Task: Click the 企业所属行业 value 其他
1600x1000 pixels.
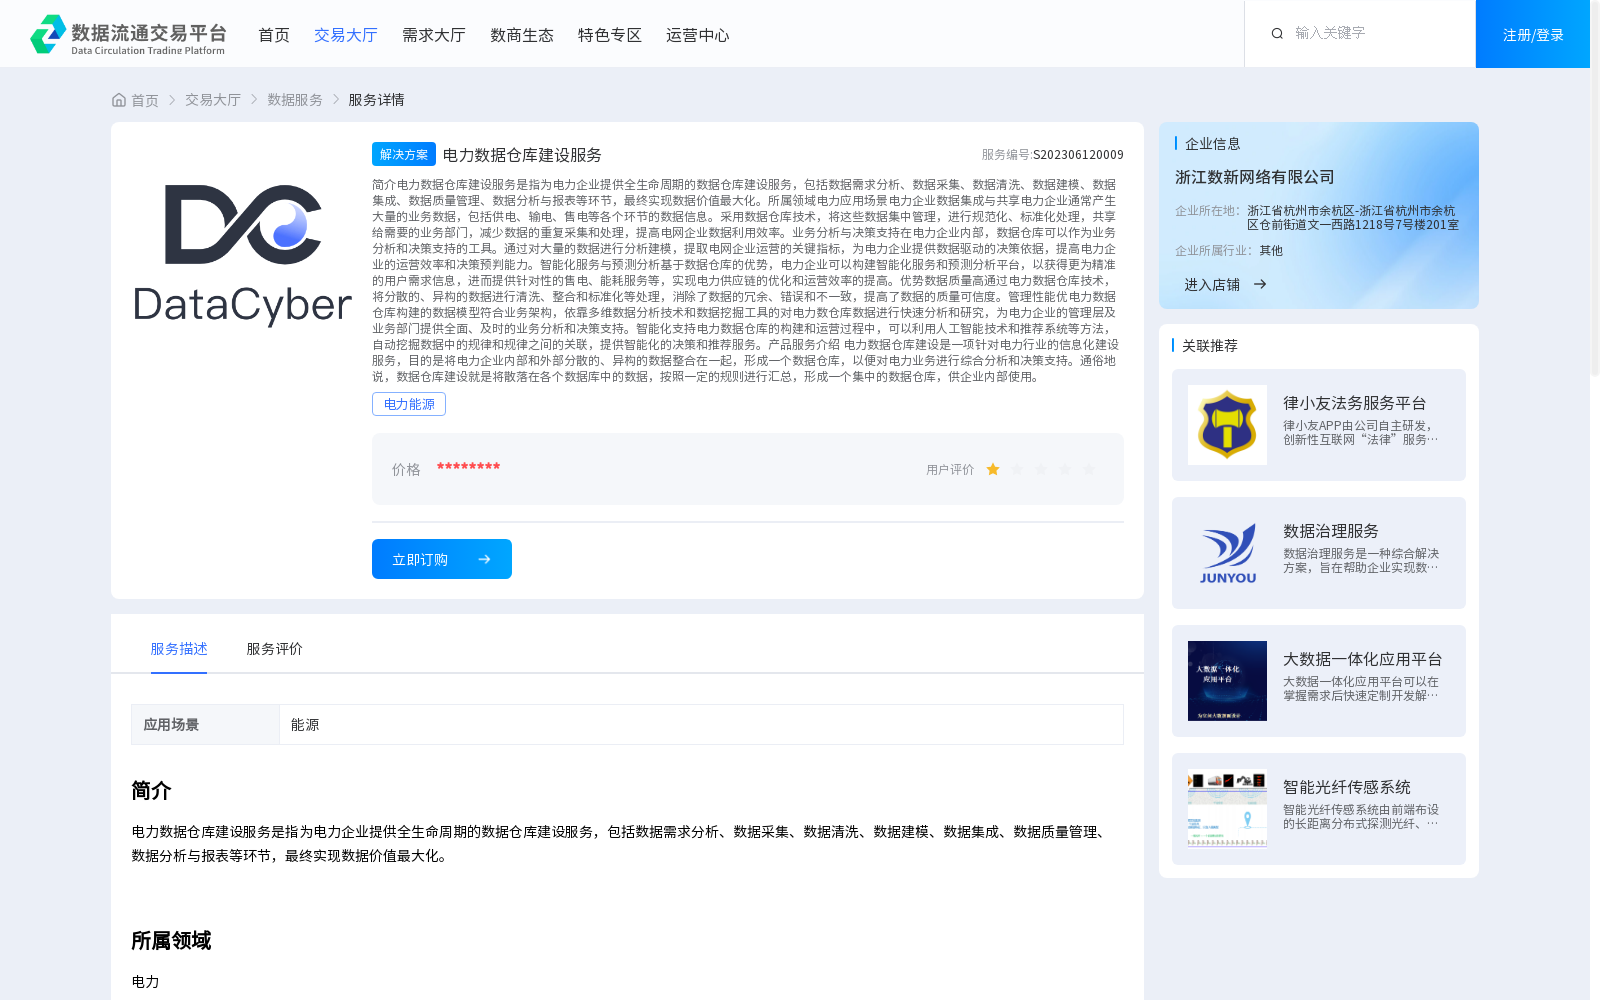Action: [x=1271, y=251]
